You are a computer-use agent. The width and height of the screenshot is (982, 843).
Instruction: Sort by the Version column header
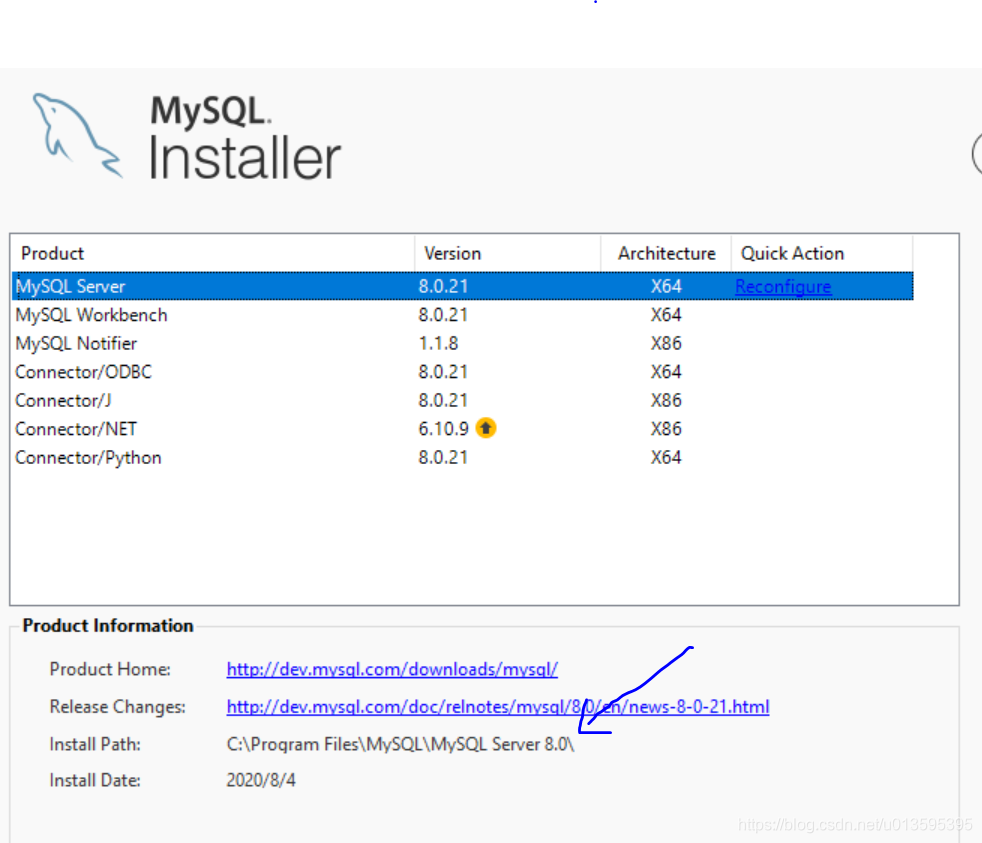(452, 253)
